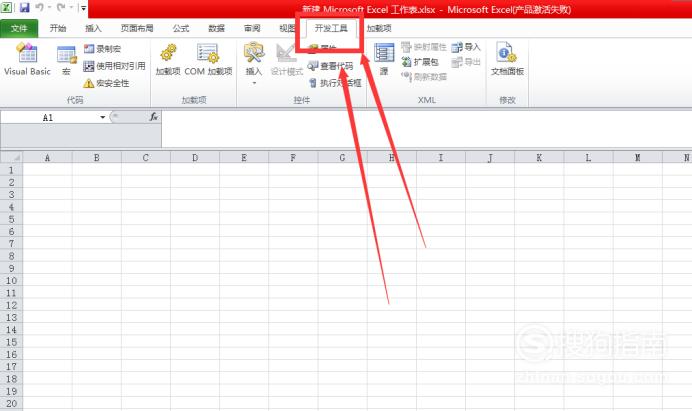The width and height of the screenshot is (692, 411).
Task: Click the select-all corner of the sheet
Action: (x=11, y=157)
